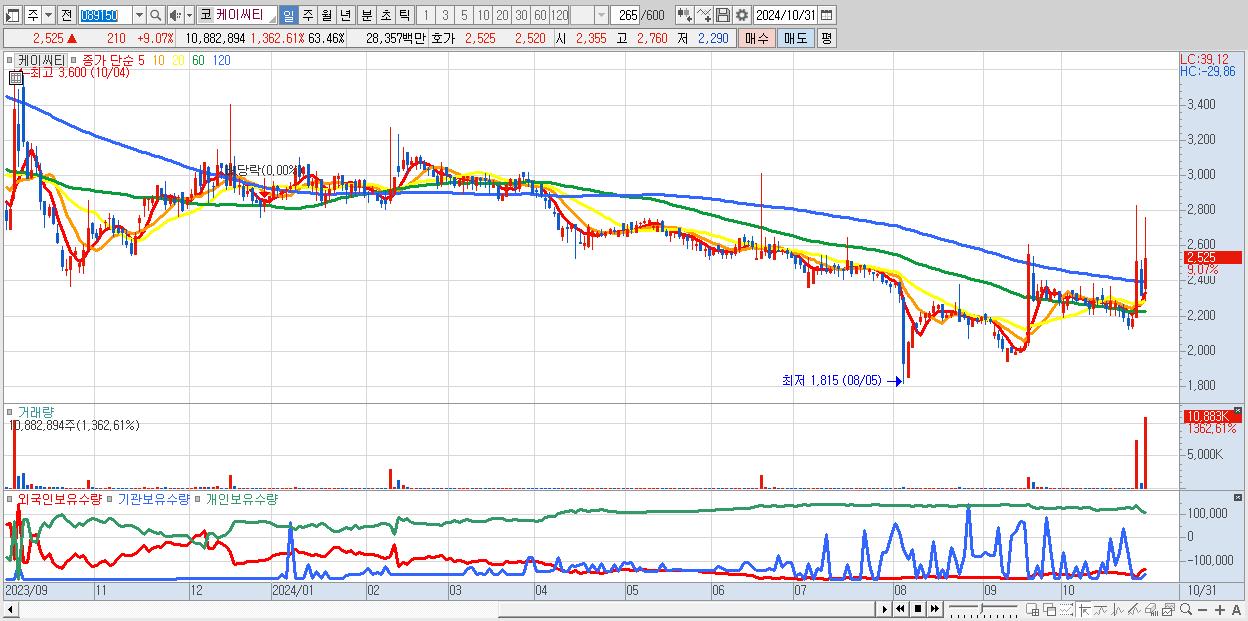Expand the stock code history dropdown
Viewport: 1248px width, 621px height.
tap(138, 15)
